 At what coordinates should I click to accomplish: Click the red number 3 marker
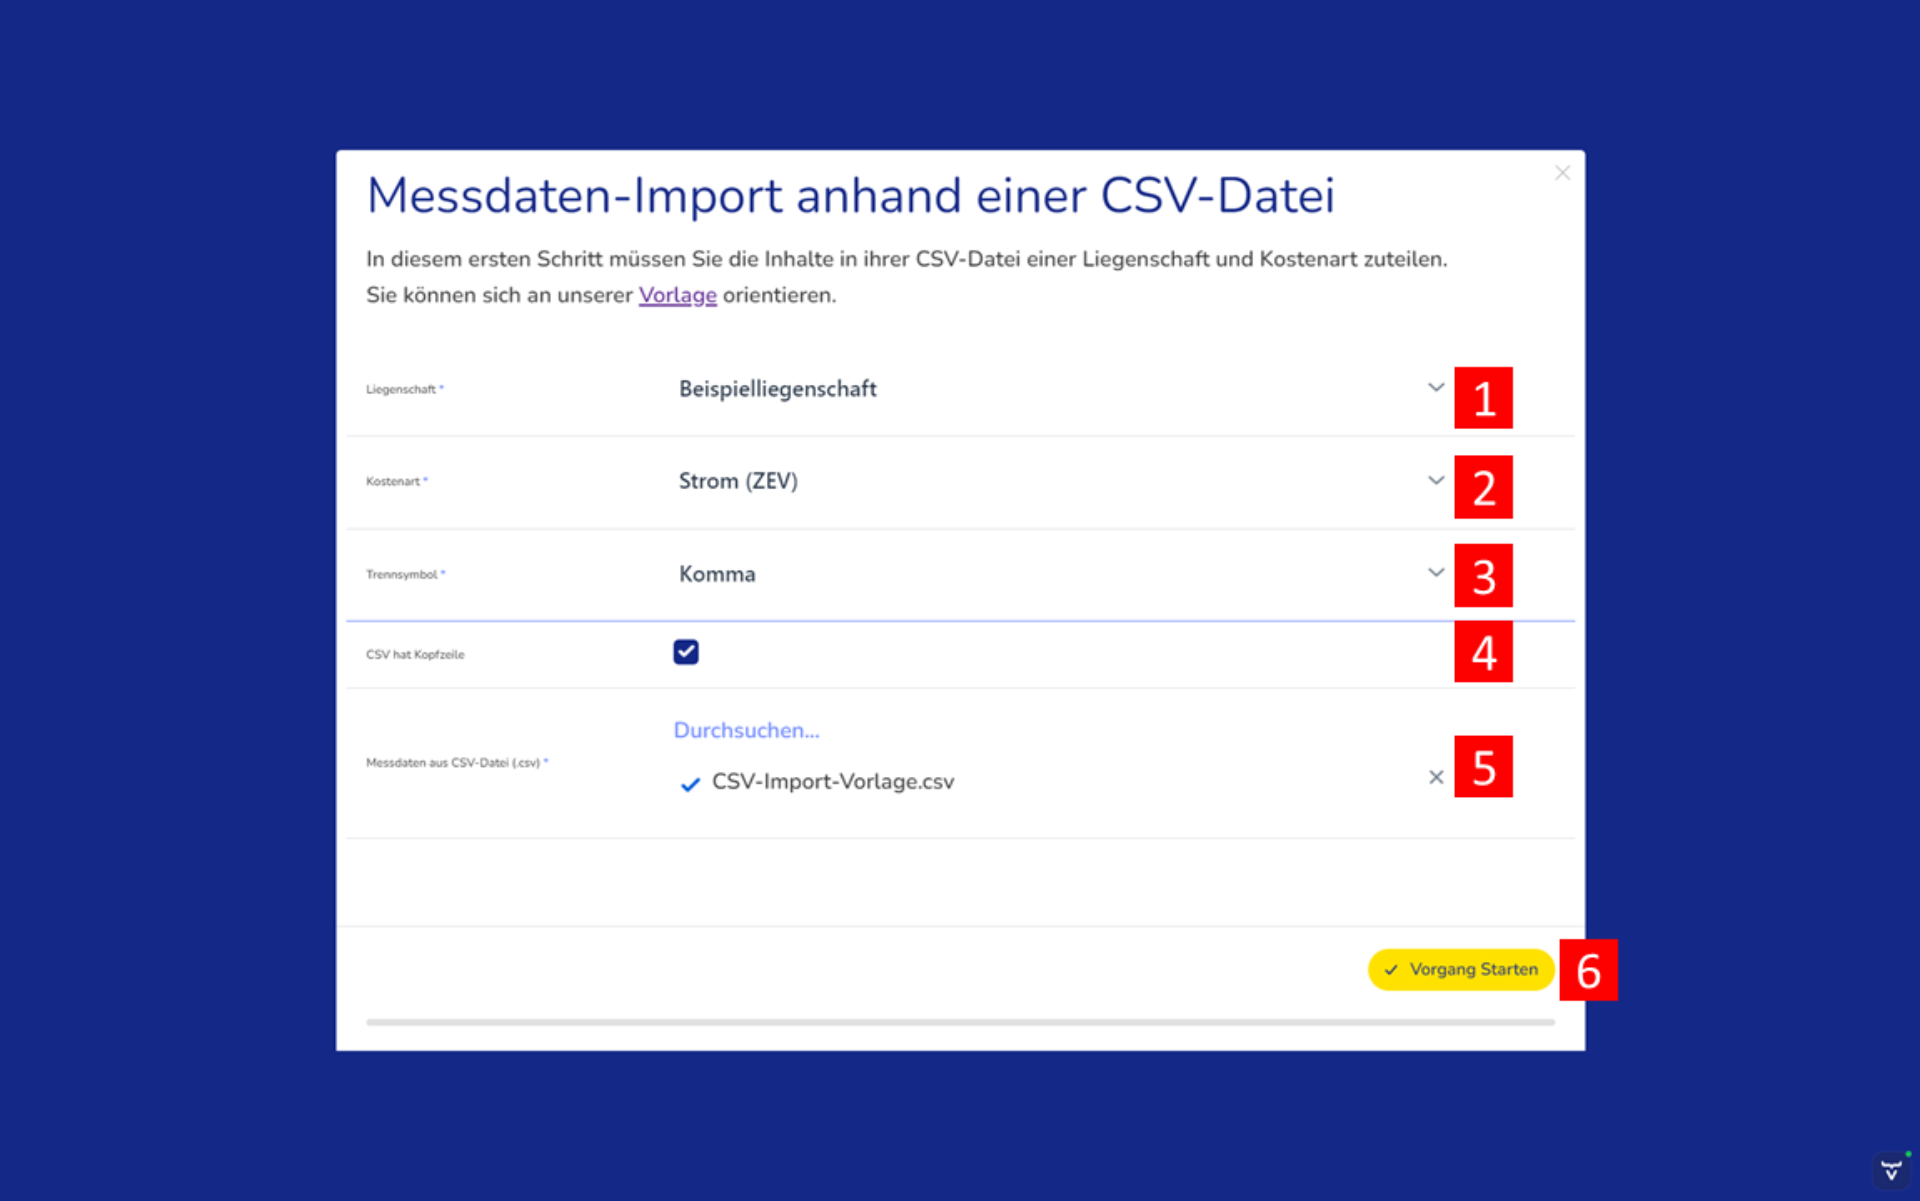point(1483,576)
